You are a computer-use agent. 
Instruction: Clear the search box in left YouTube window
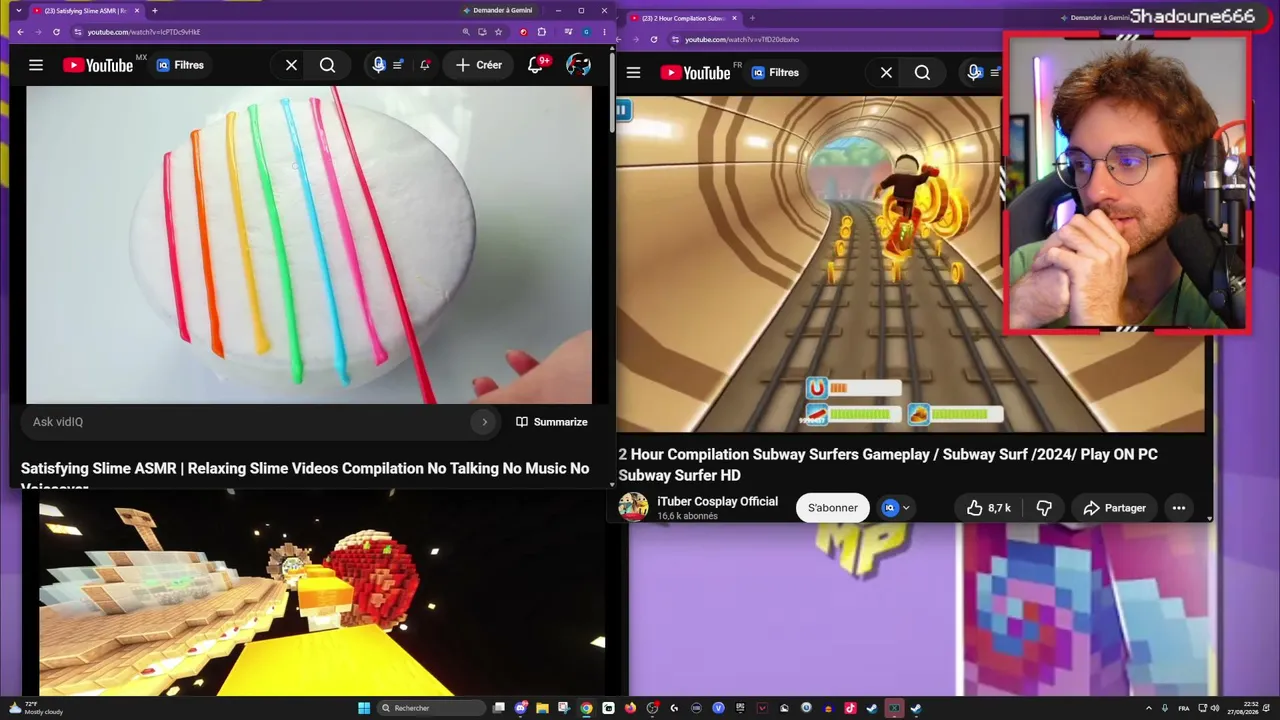point(291,65)
